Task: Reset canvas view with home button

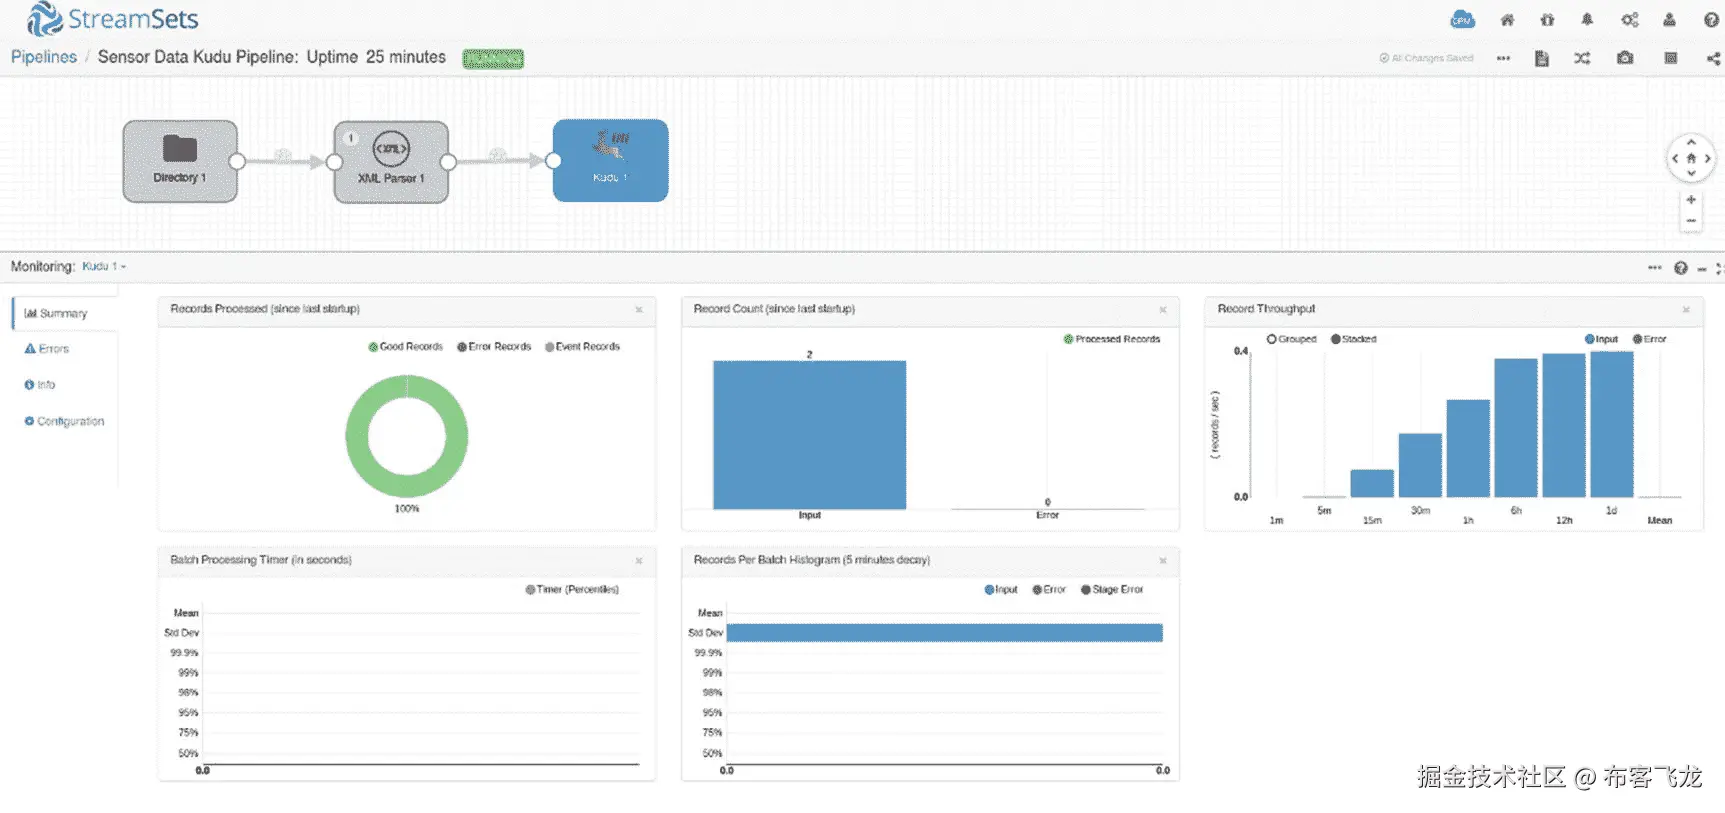Action: pos(1691,158)
